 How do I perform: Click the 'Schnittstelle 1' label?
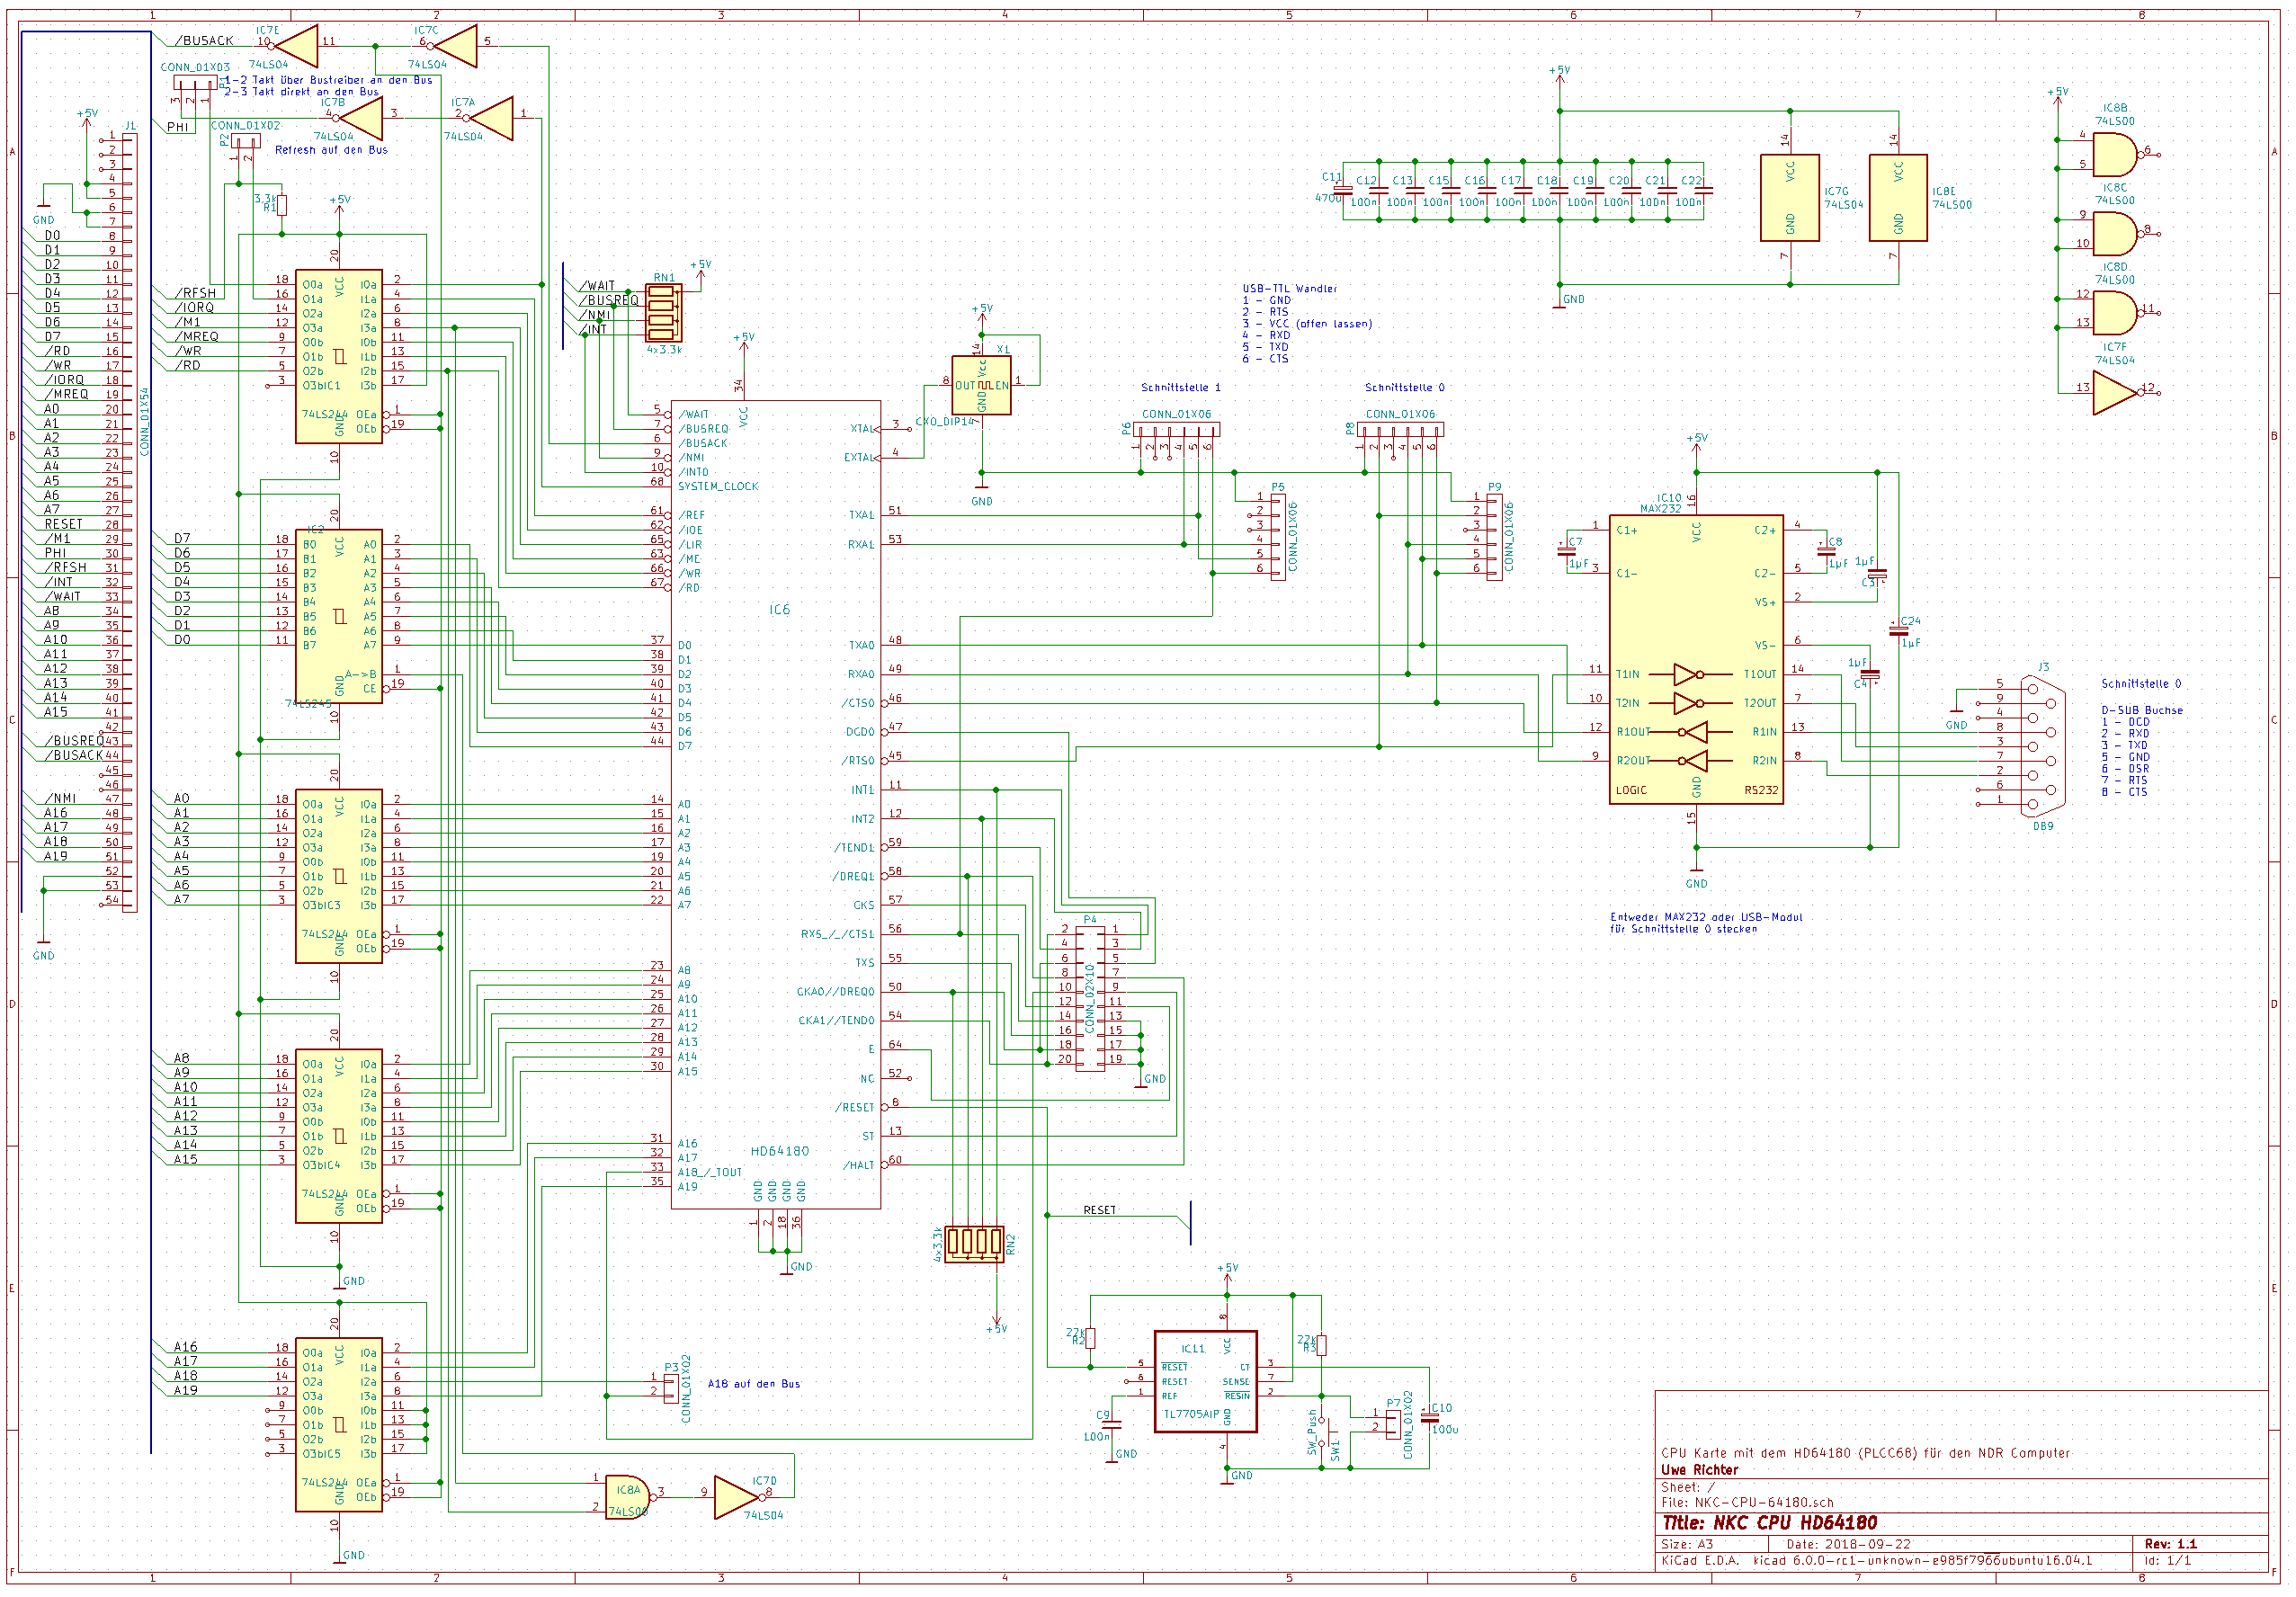1180,388
